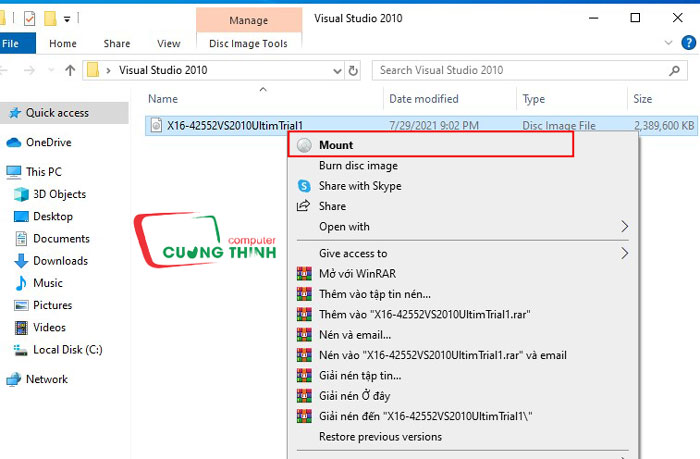Click WinRAR icon beside Giải nén Ở đây
Viewport: 700px width, 459px height.
coord(304,396)
